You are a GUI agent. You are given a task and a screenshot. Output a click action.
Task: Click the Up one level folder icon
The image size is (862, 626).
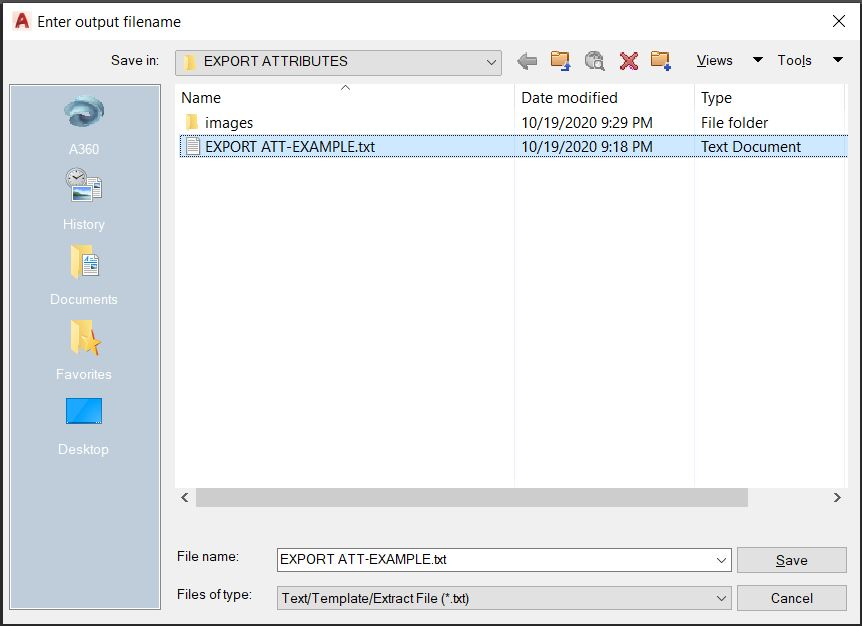[561, 61]
